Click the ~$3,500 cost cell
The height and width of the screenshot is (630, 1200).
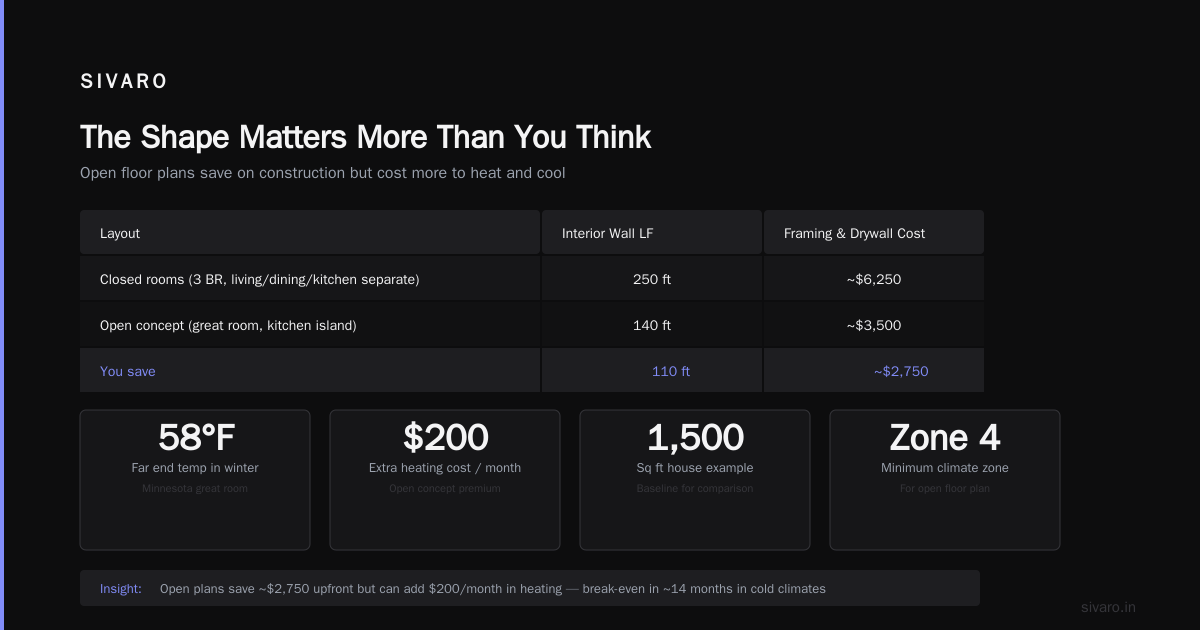coord(874,325)
